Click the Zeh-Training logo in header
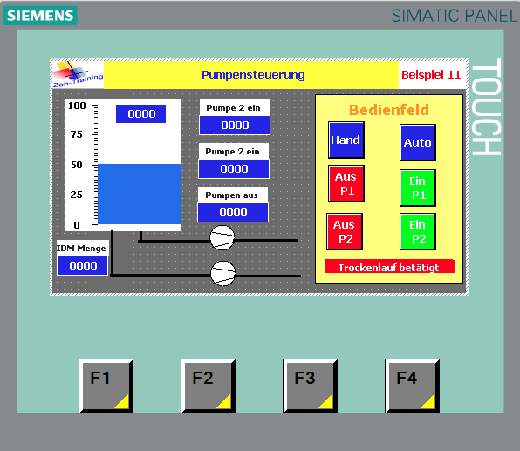The width and height of the screenshot is (520, 451). coord(78,74)
